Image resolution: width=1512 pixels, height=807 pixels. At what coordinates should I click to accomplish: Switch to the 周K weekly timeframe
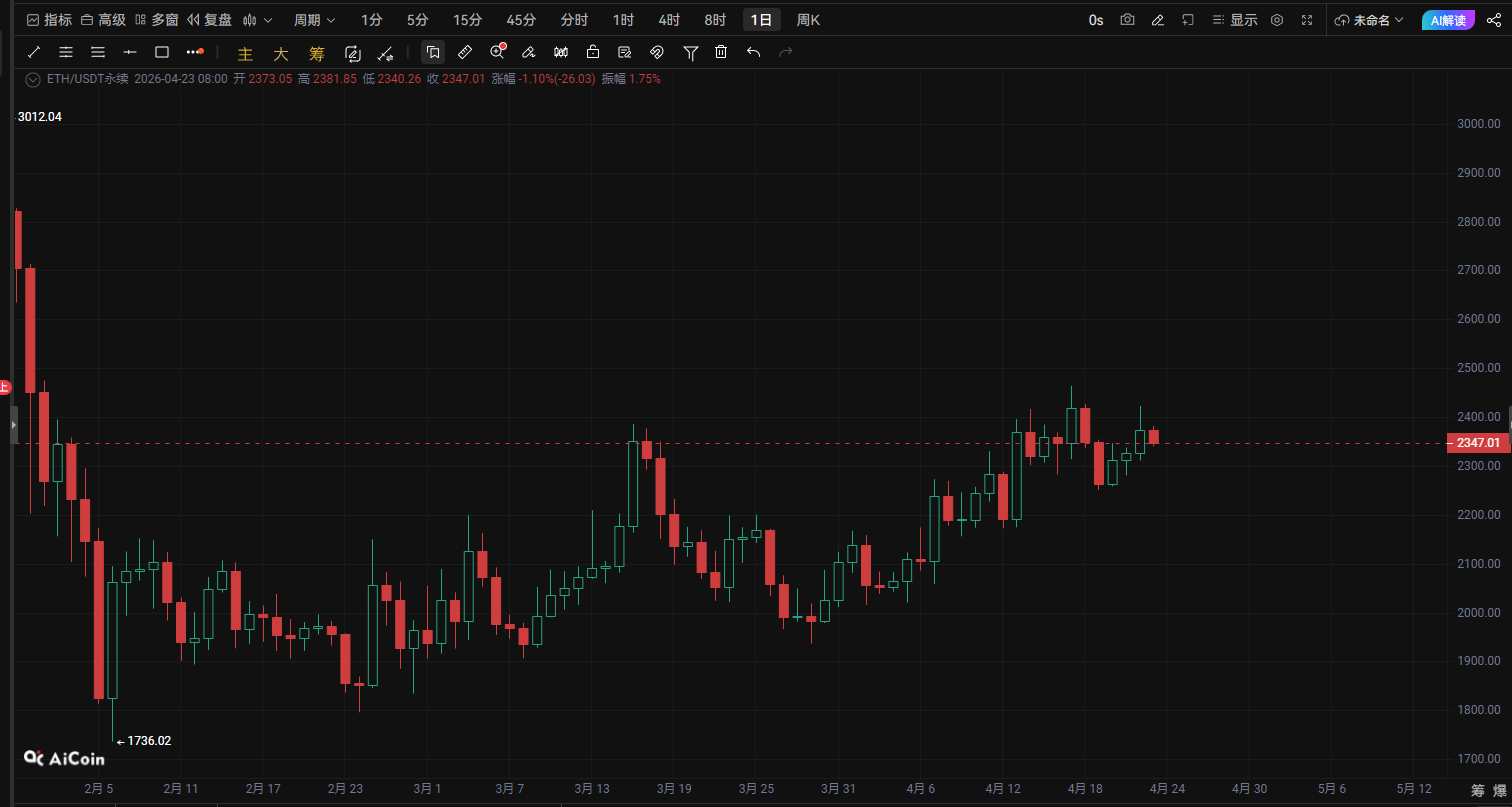click(808, 20)
